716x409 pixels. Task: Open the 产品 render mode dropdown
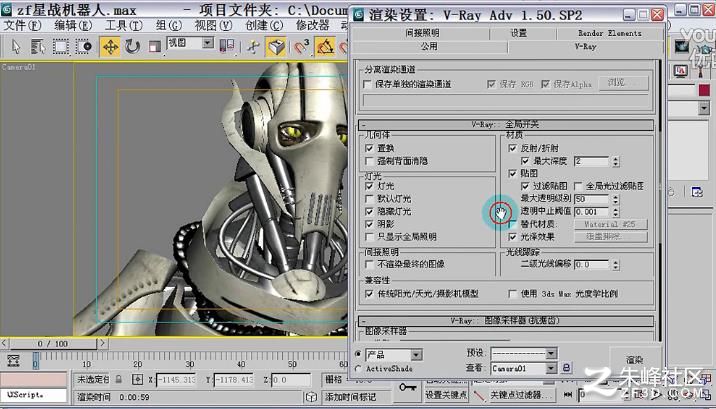click(x=416, y=355)
